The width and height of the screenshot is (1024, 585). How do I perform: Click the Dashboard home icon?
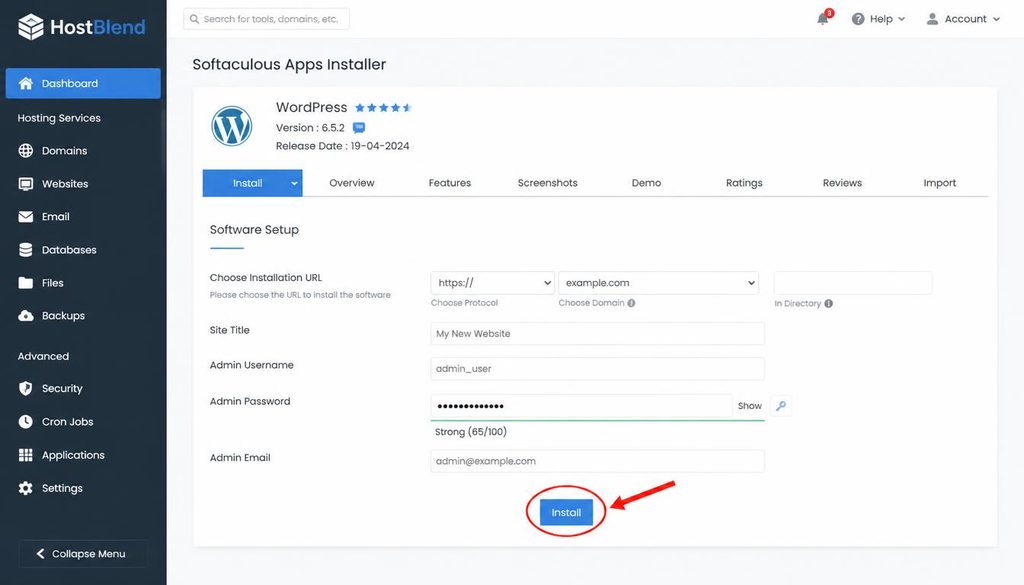tap(25, 83)
